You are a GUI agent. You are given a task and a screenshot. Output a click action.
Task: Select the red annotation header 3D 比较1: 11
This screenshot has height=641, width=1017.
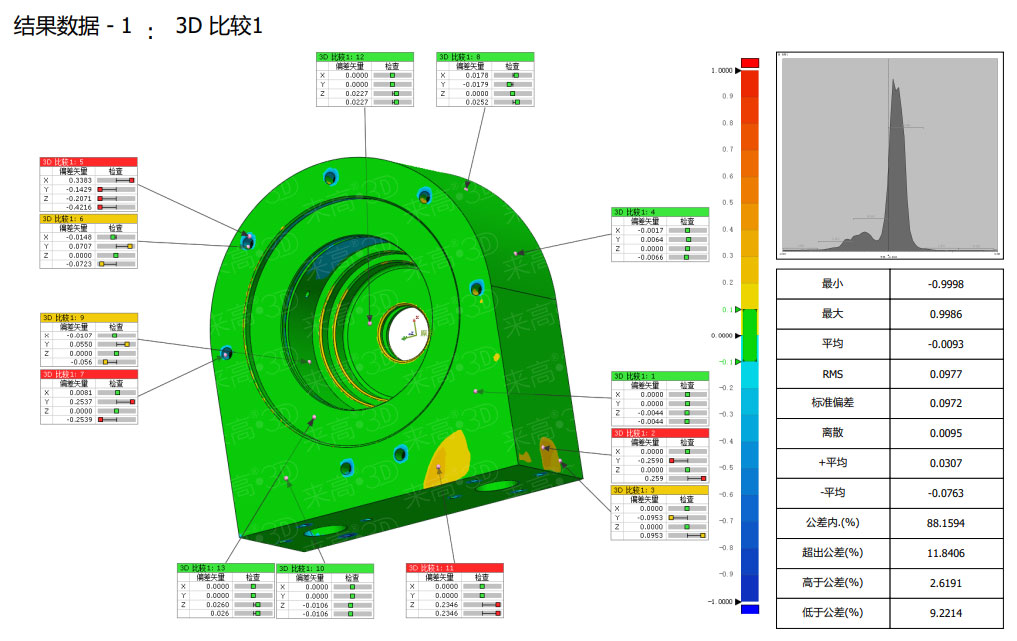[x=454, y=568]
